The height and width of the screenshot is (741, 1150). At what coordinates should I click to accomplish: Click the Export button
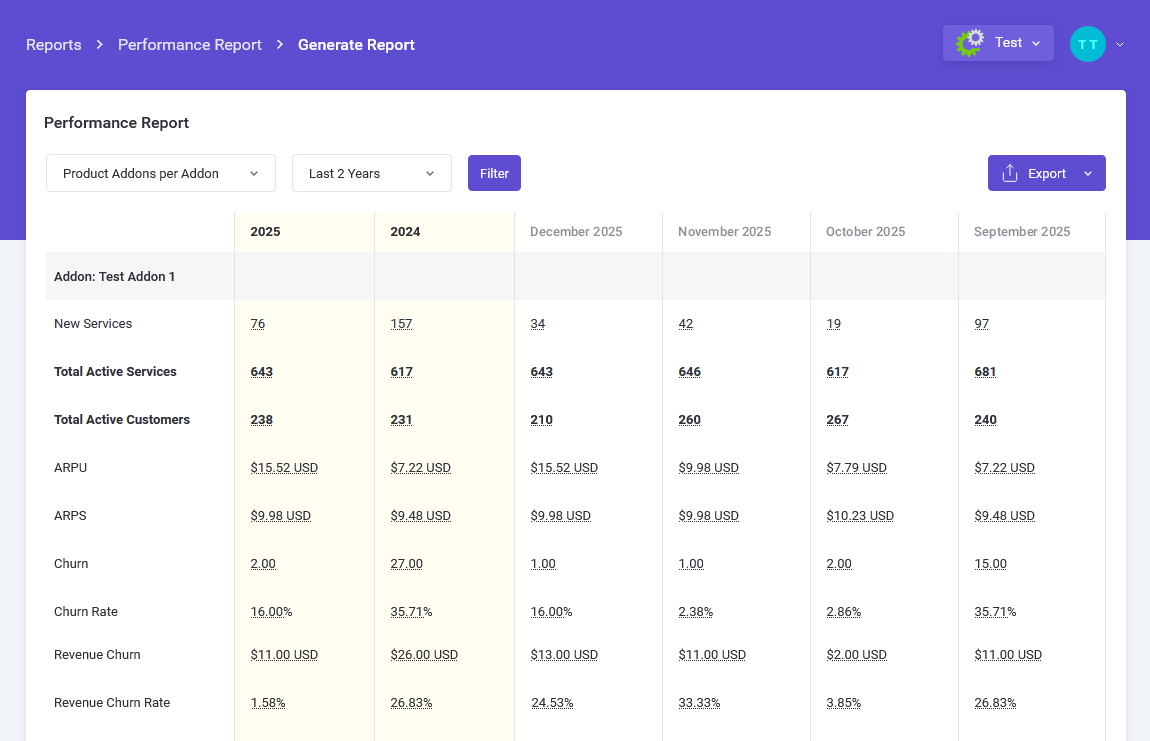[1047, 173]
